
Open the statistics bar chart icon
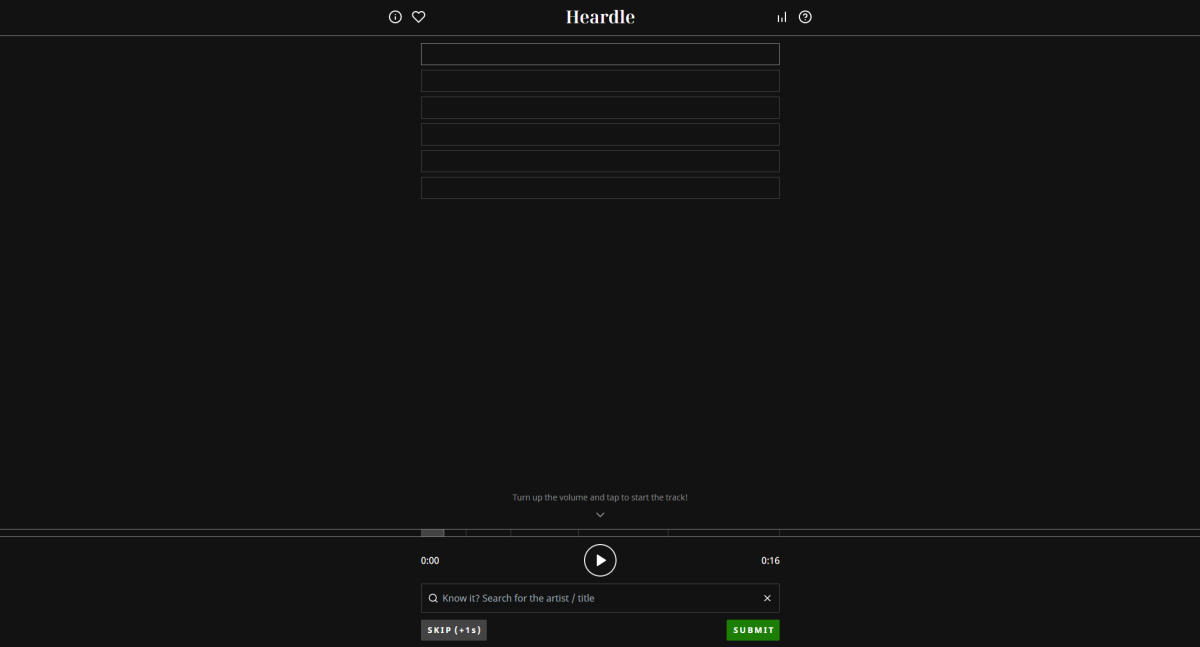point(782,17)
